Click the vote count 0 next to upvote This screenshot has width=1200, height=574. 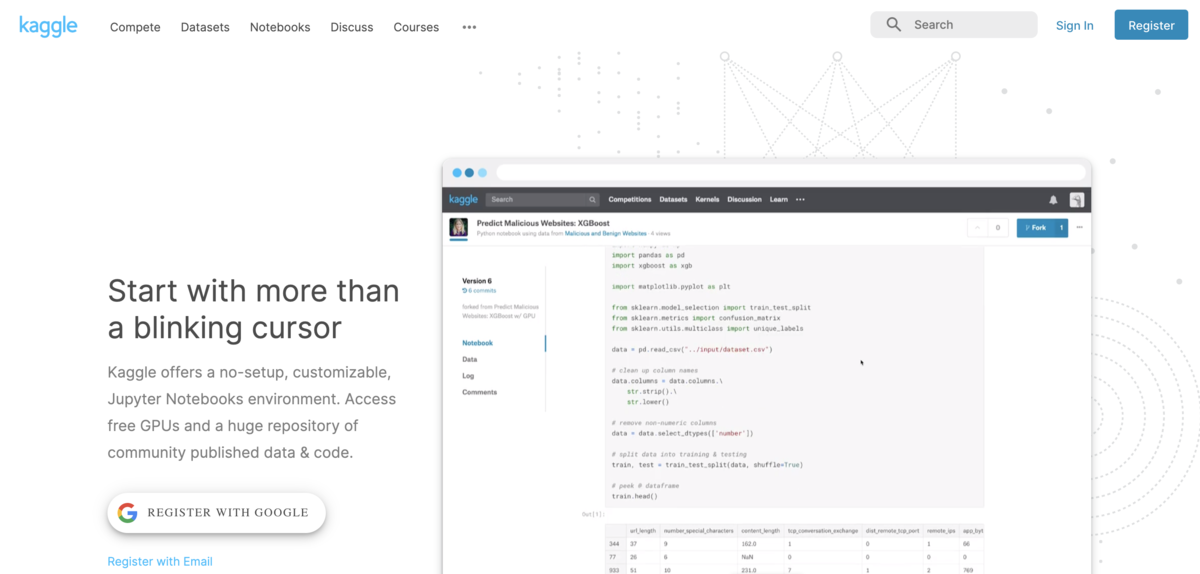coord(996,228)
